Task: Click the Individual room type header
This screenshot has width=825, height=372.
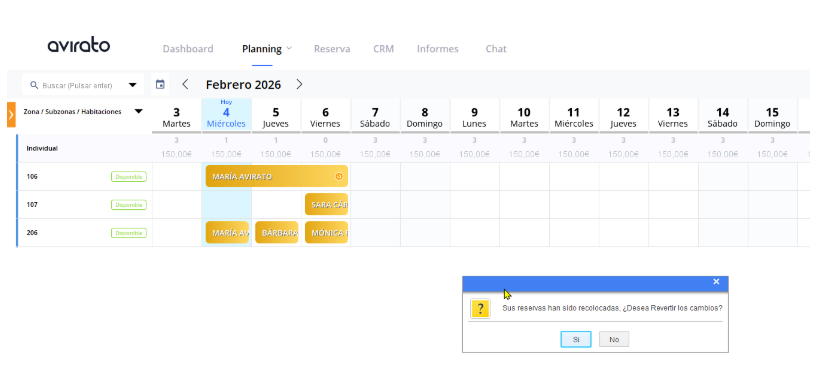Action: (42, 148)
